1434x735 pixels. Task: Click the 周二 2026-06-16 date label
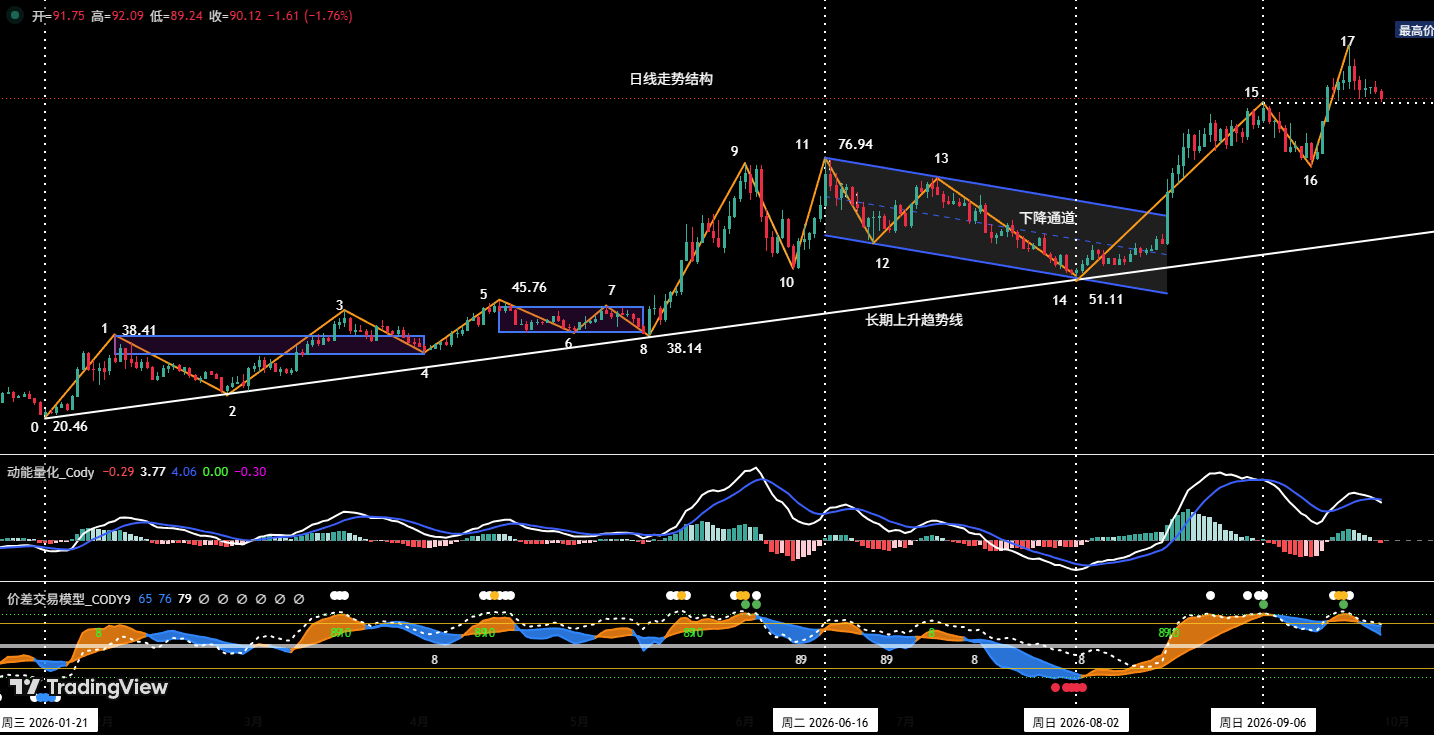pos(825,722)
